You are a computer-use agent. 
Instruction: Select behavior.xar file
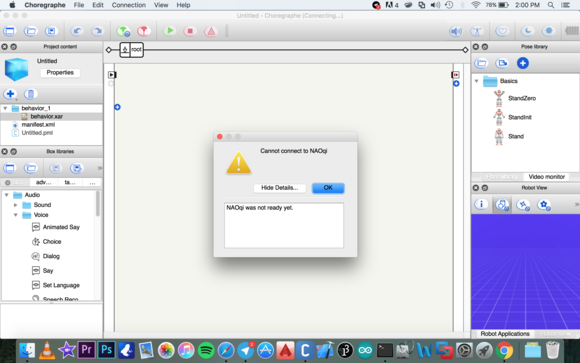(47, 116)
